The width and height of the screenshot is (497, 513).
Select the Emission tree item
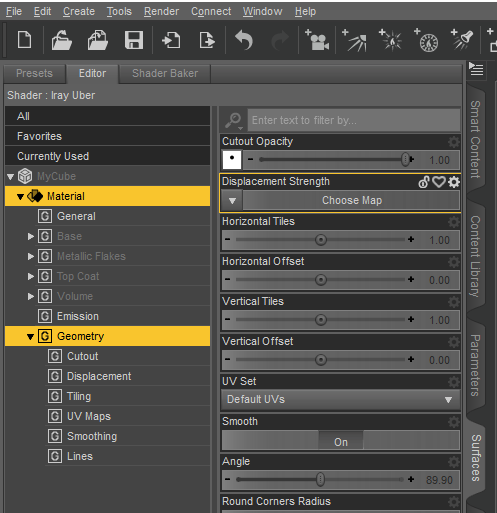pos(78,316)
